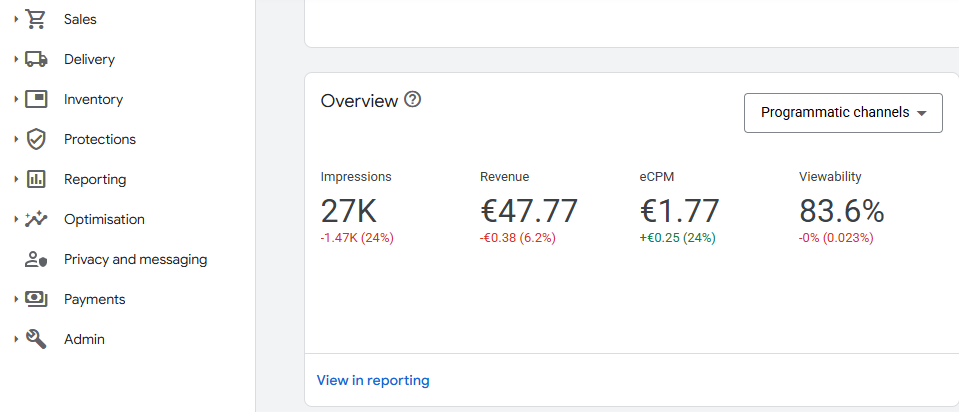Viewport: 959px width, 412px height.
Task: Select Privacy and messaging menu item
Action: pos(135,259)
